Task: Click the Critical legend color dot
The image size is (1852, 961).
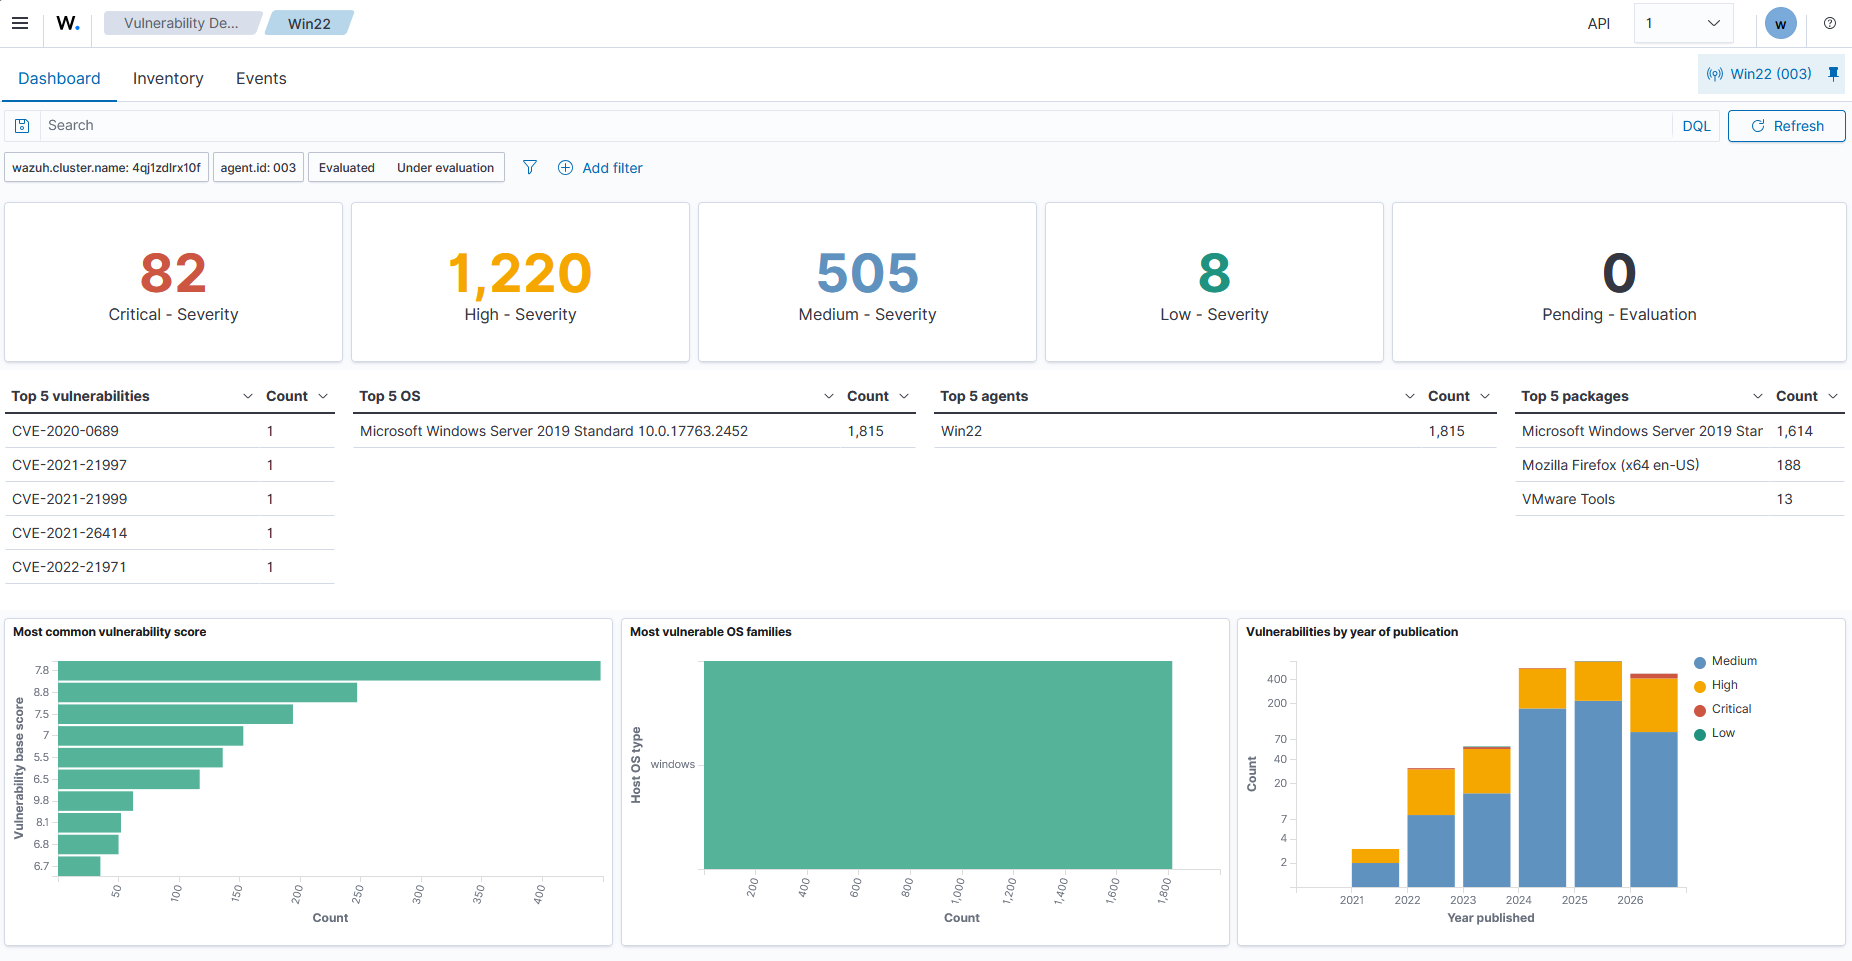Action: click(x=1700, y=710)
